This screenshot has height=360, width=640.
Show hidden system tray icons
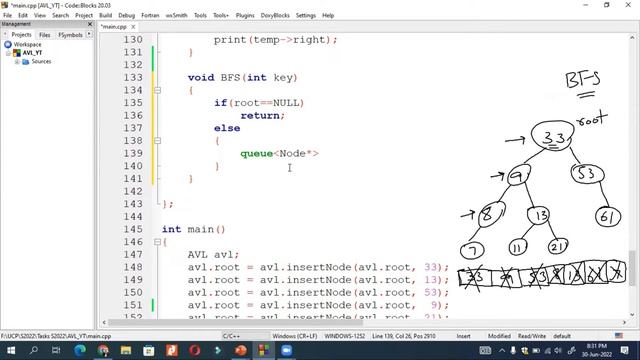click(x=502, y=350)
